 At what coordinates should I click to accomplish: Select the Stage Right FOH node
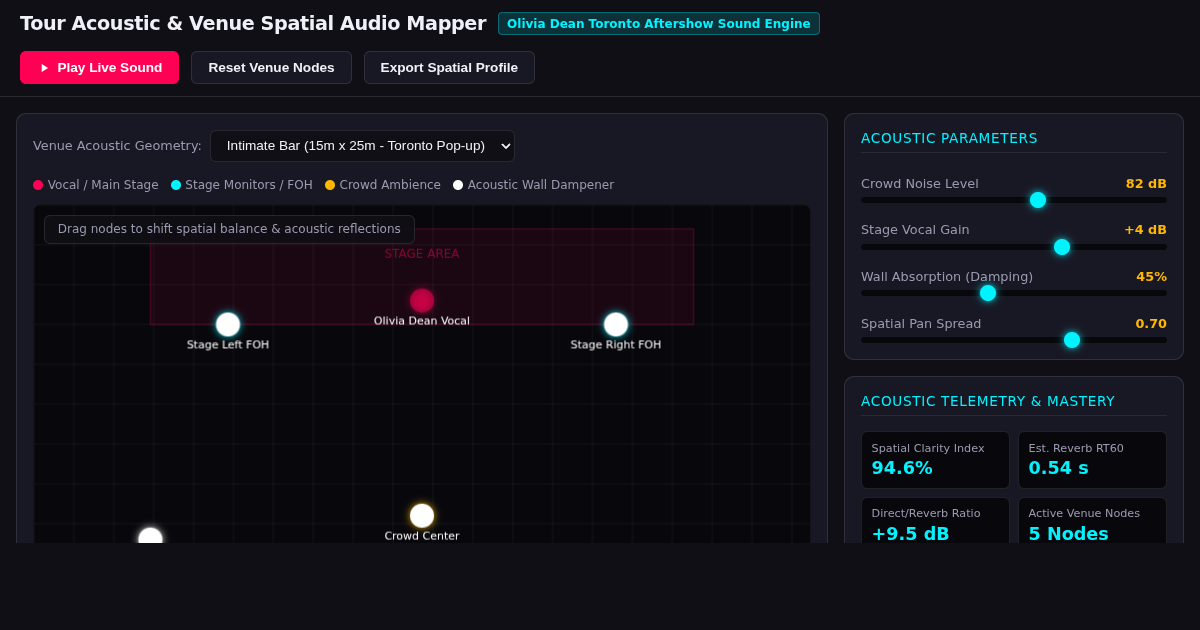[x=616, y=324]
